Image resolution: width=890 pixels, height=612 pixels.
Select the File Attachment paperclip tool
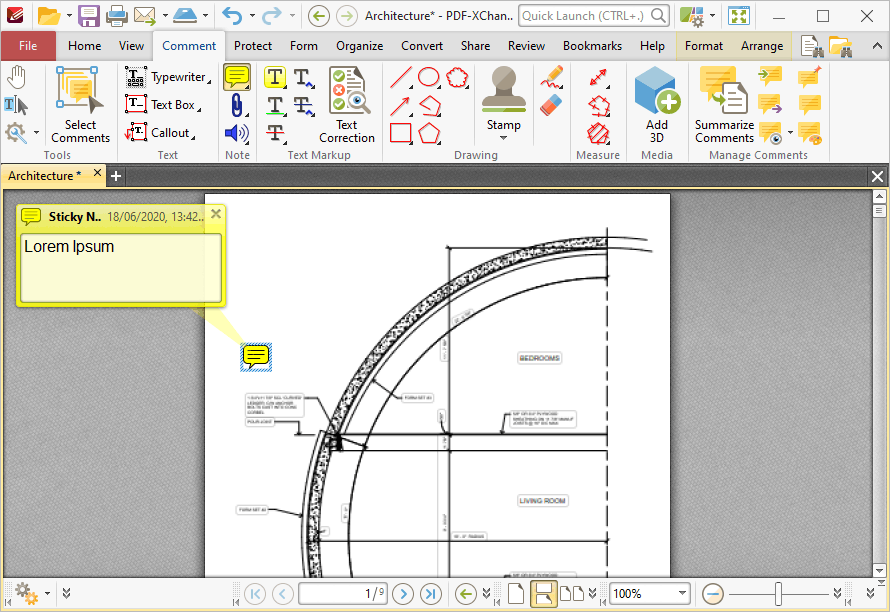(x=237, y=105)
